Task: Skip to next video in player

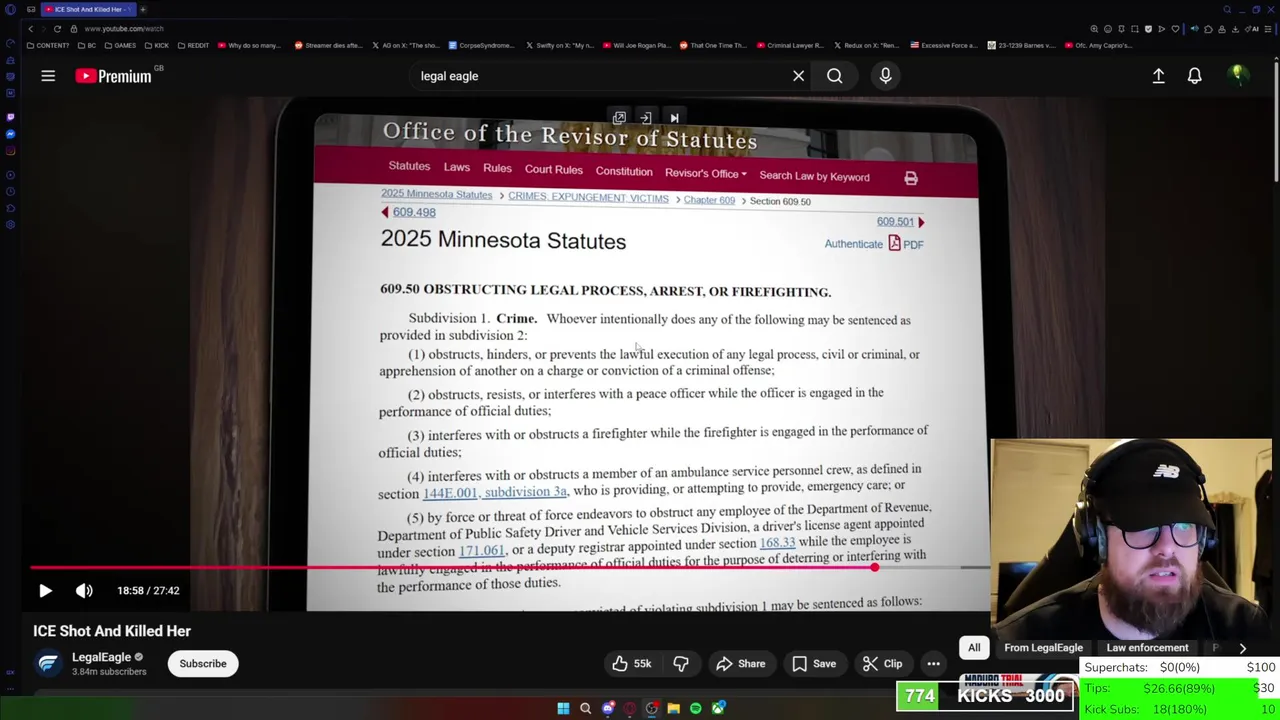Action: pyautogui.click(x=674, y=118)
